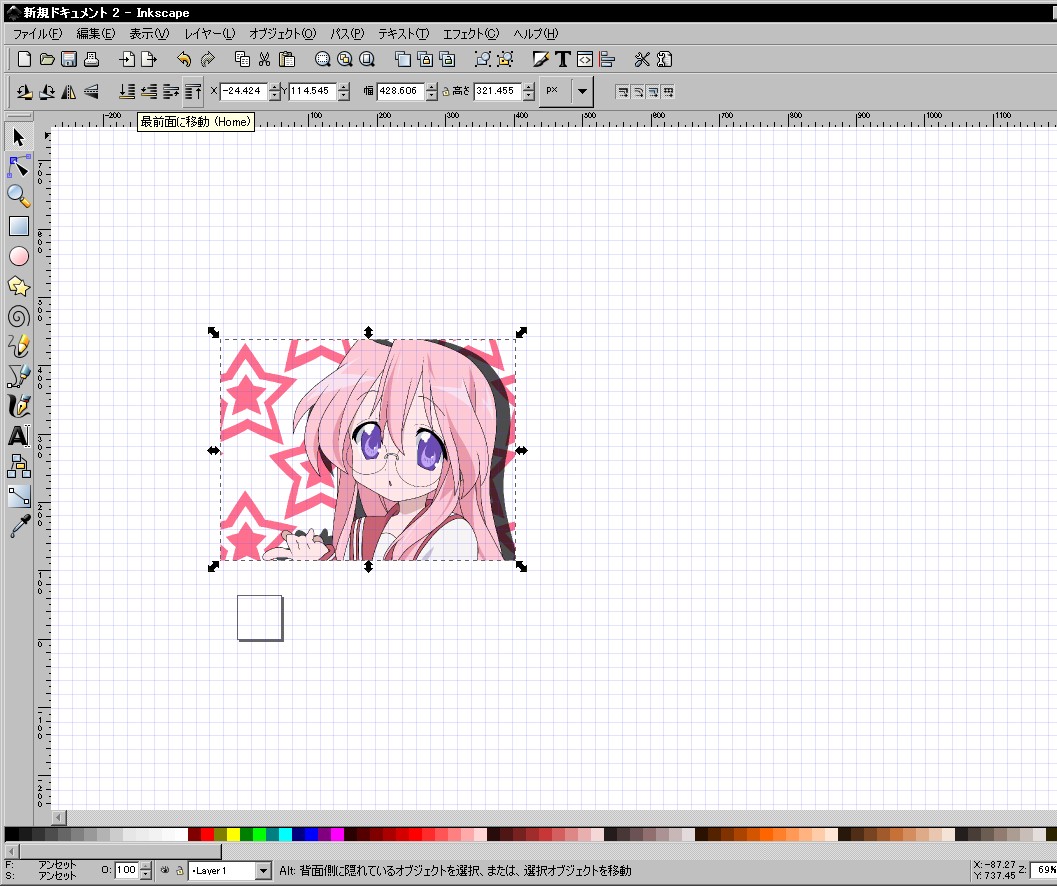
Task: Select the Gradient tool
Action: (18, 496)
